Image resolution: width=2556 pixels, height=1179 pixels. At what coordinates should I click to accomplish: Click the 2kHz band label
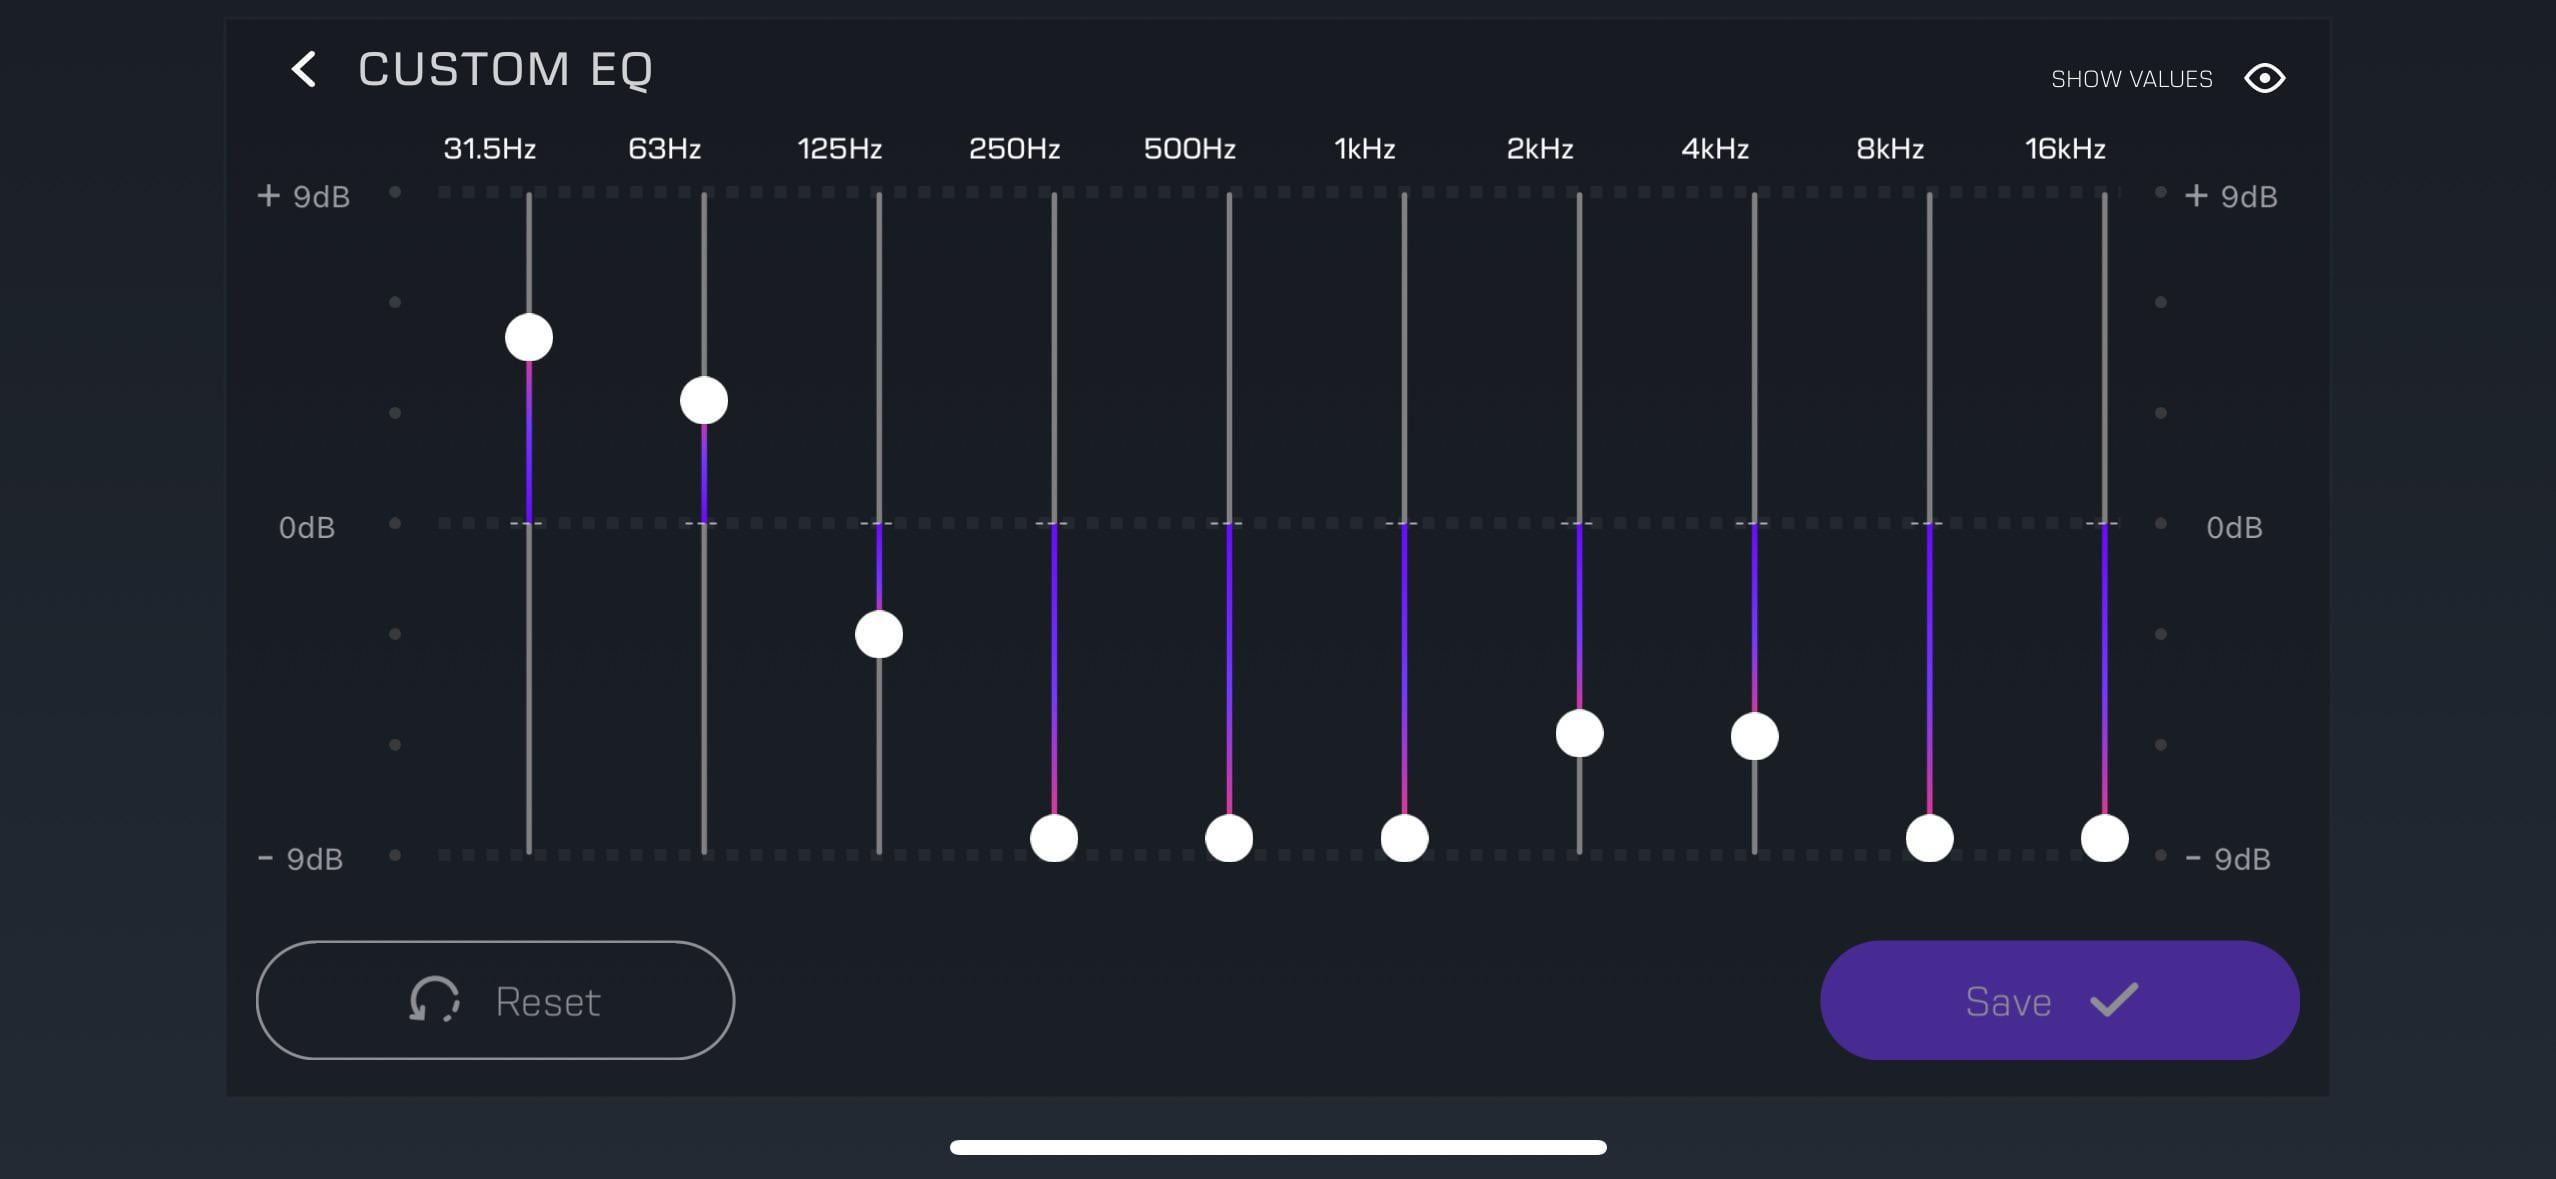[1539, 149]
